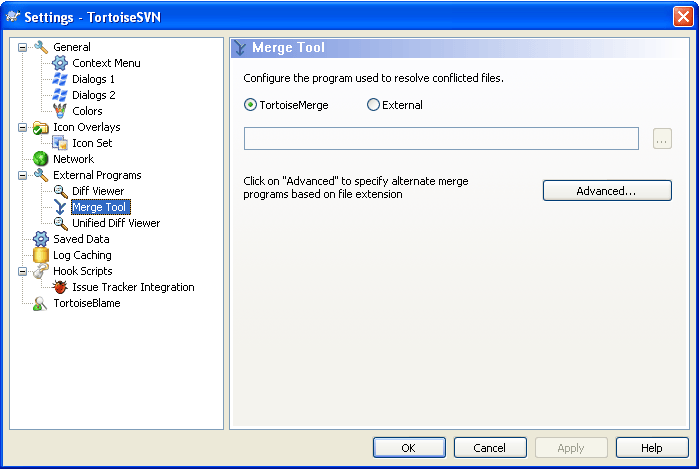Collapse the Icon Overlays tree node

click(22, 128)
